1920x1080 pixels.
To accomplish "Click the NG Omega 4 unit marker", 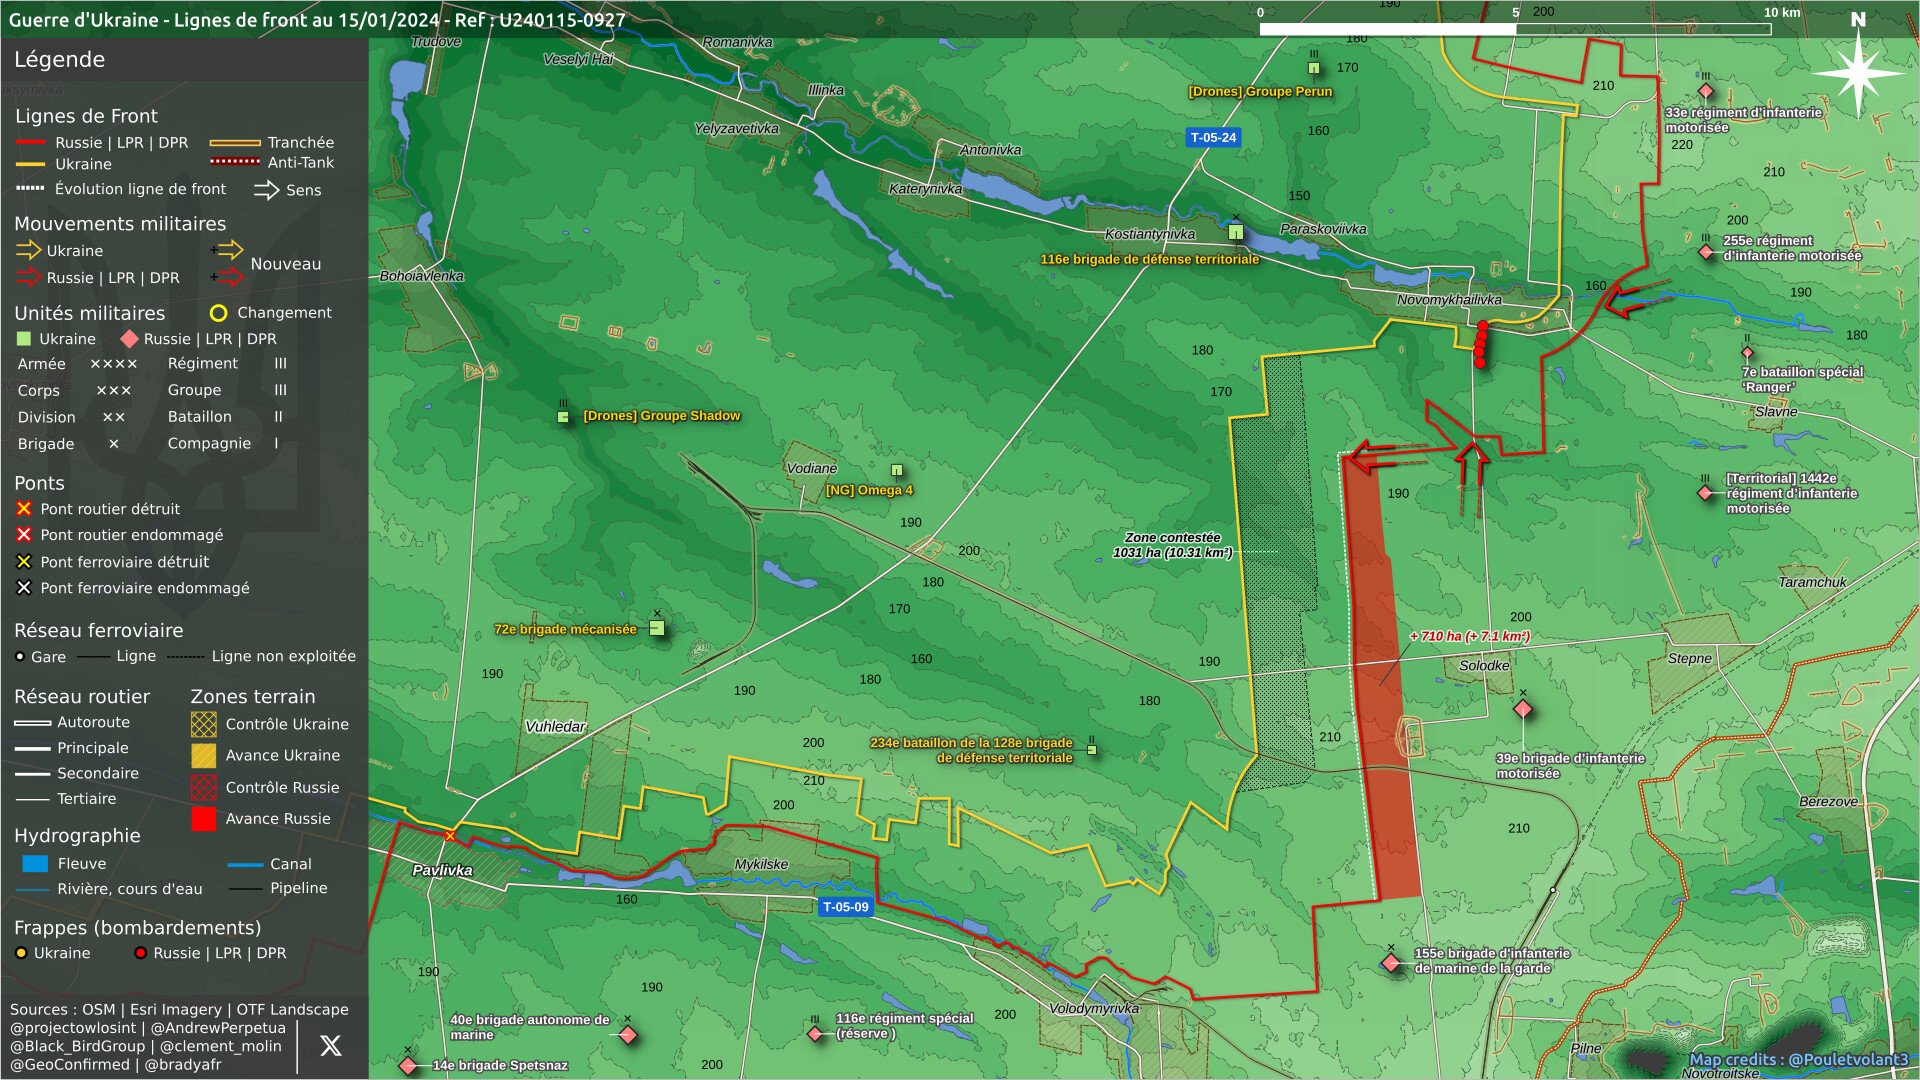I will [x=897, y=470].
